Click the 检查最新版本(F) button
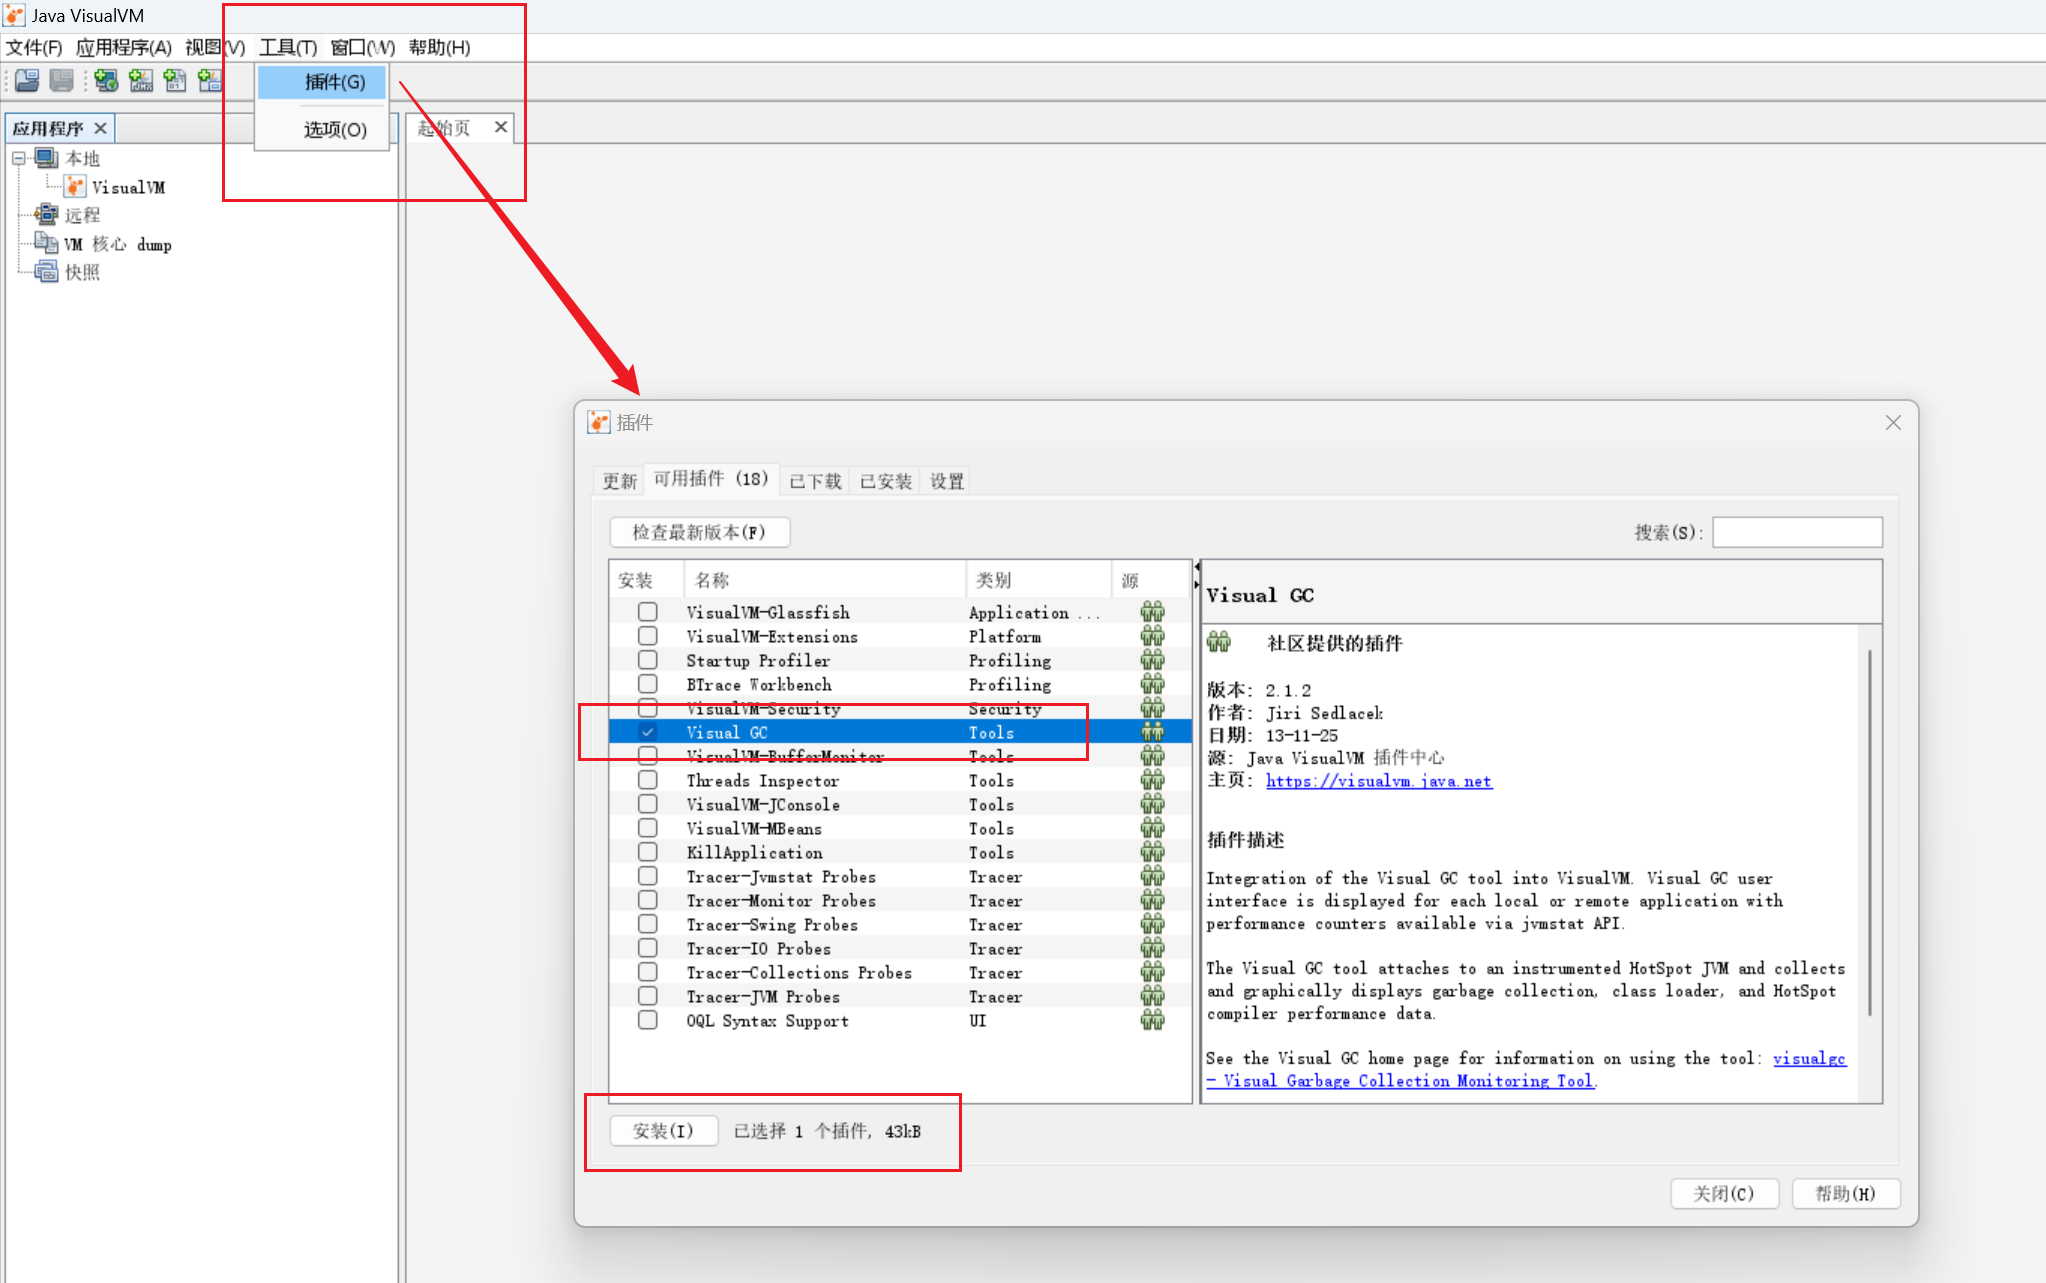 [699, 532]
